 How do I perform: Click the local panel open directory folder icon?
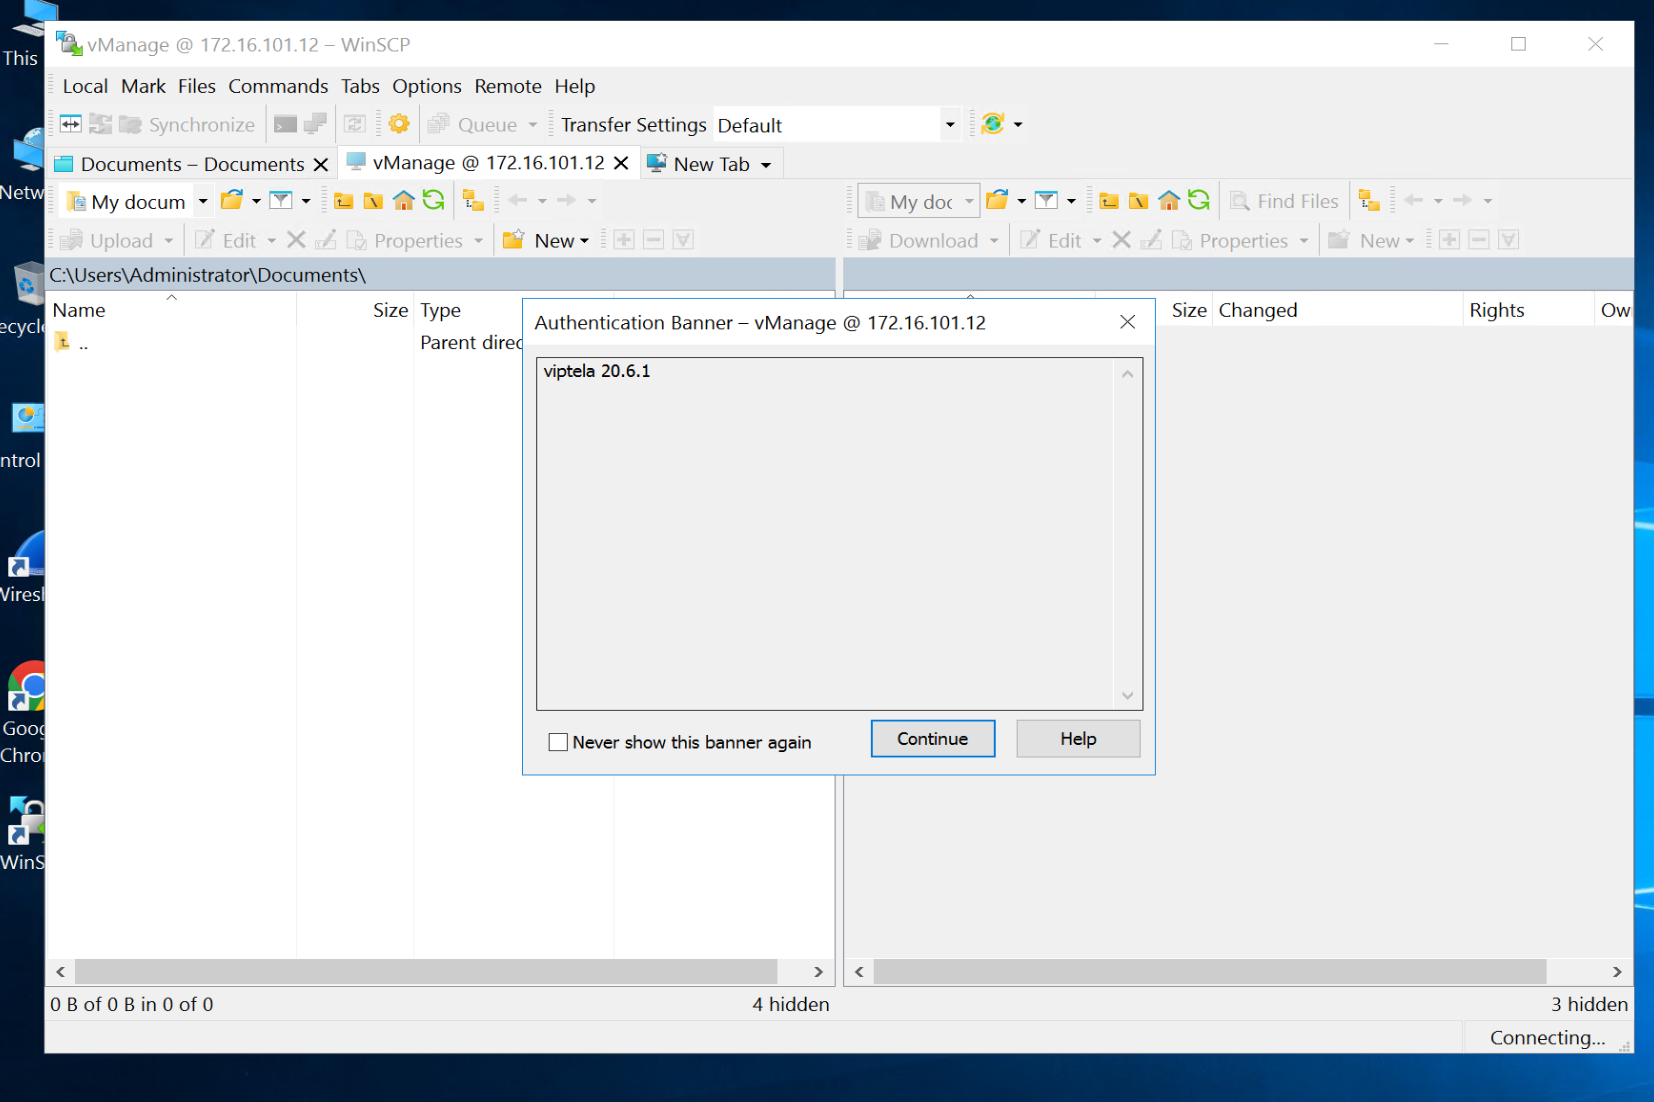[x=232, y=201]
